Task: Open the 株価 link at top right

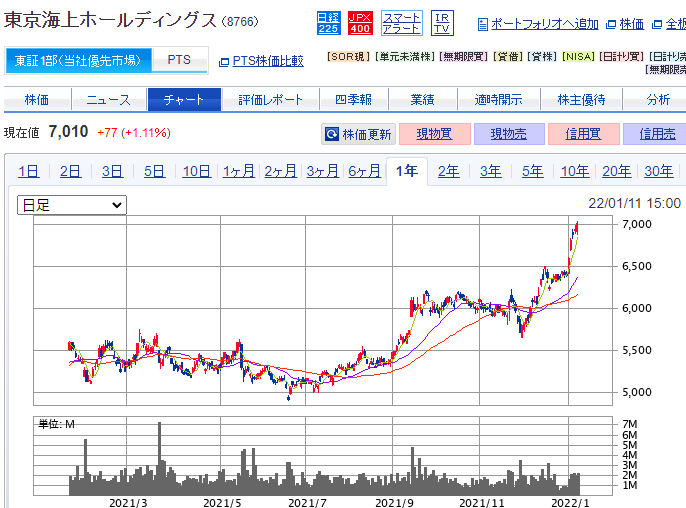Action: pos(632,24)
